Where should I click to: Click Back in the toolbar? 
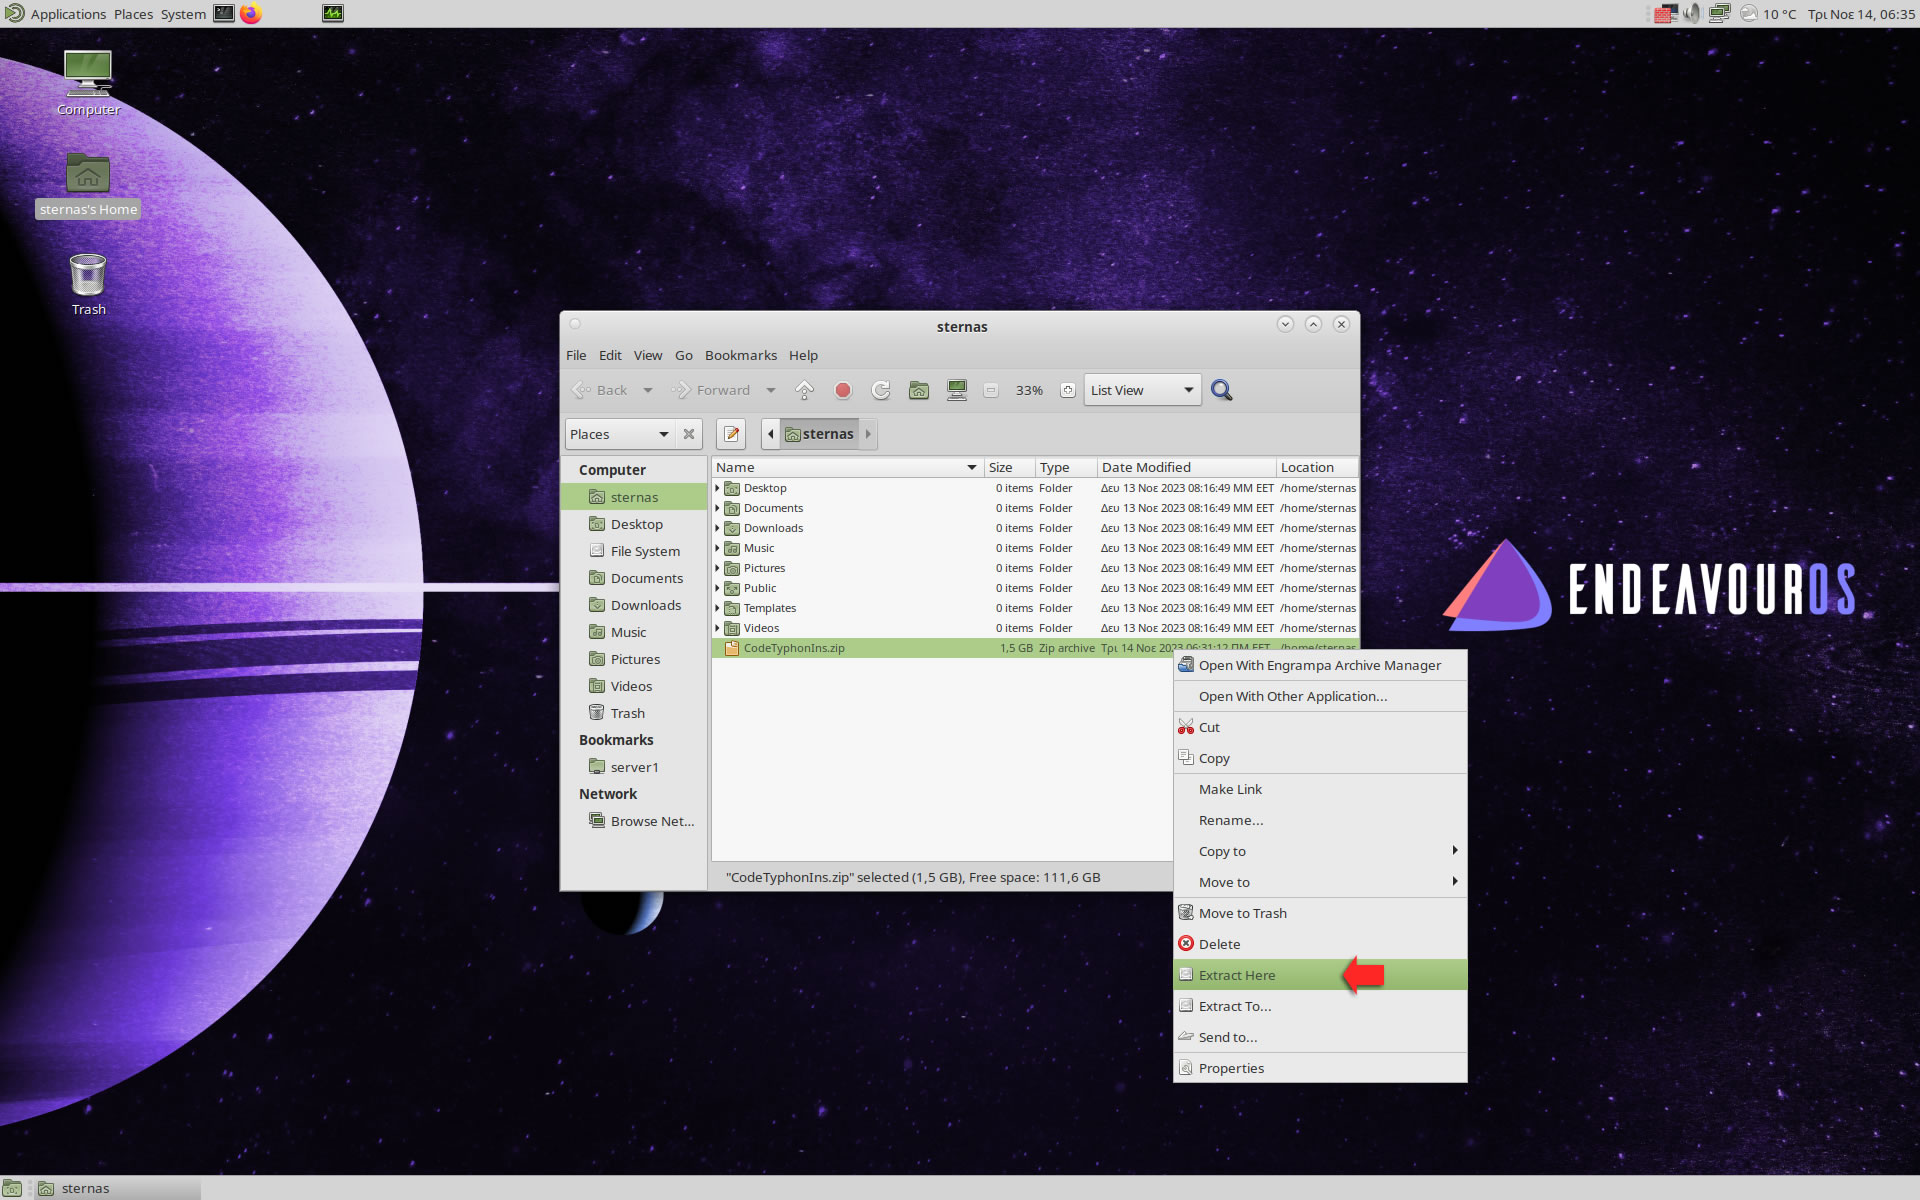click(600, 390)
